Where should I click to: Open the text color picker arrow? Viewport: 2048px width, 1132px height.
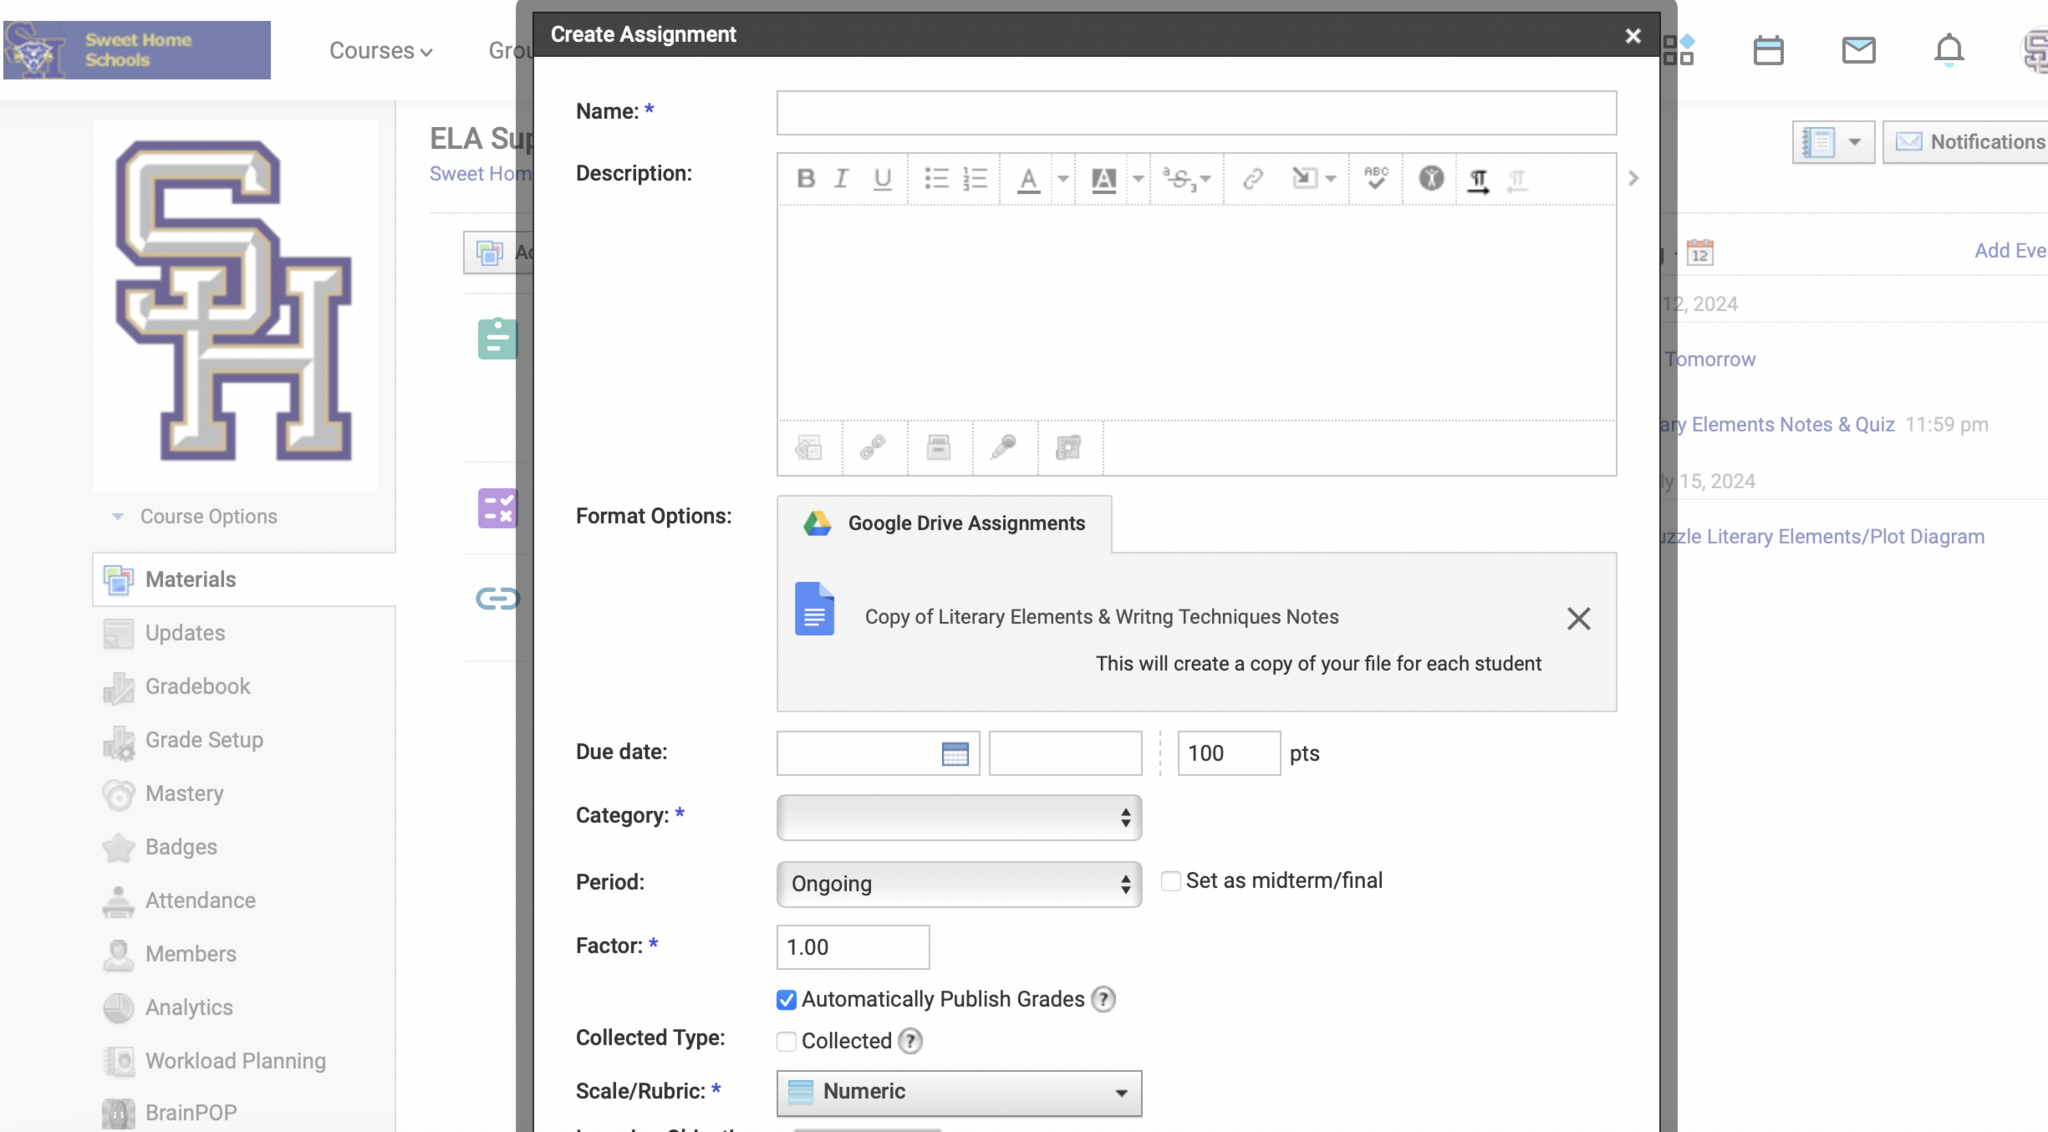pyautogui.click(x=1063, y=179)
